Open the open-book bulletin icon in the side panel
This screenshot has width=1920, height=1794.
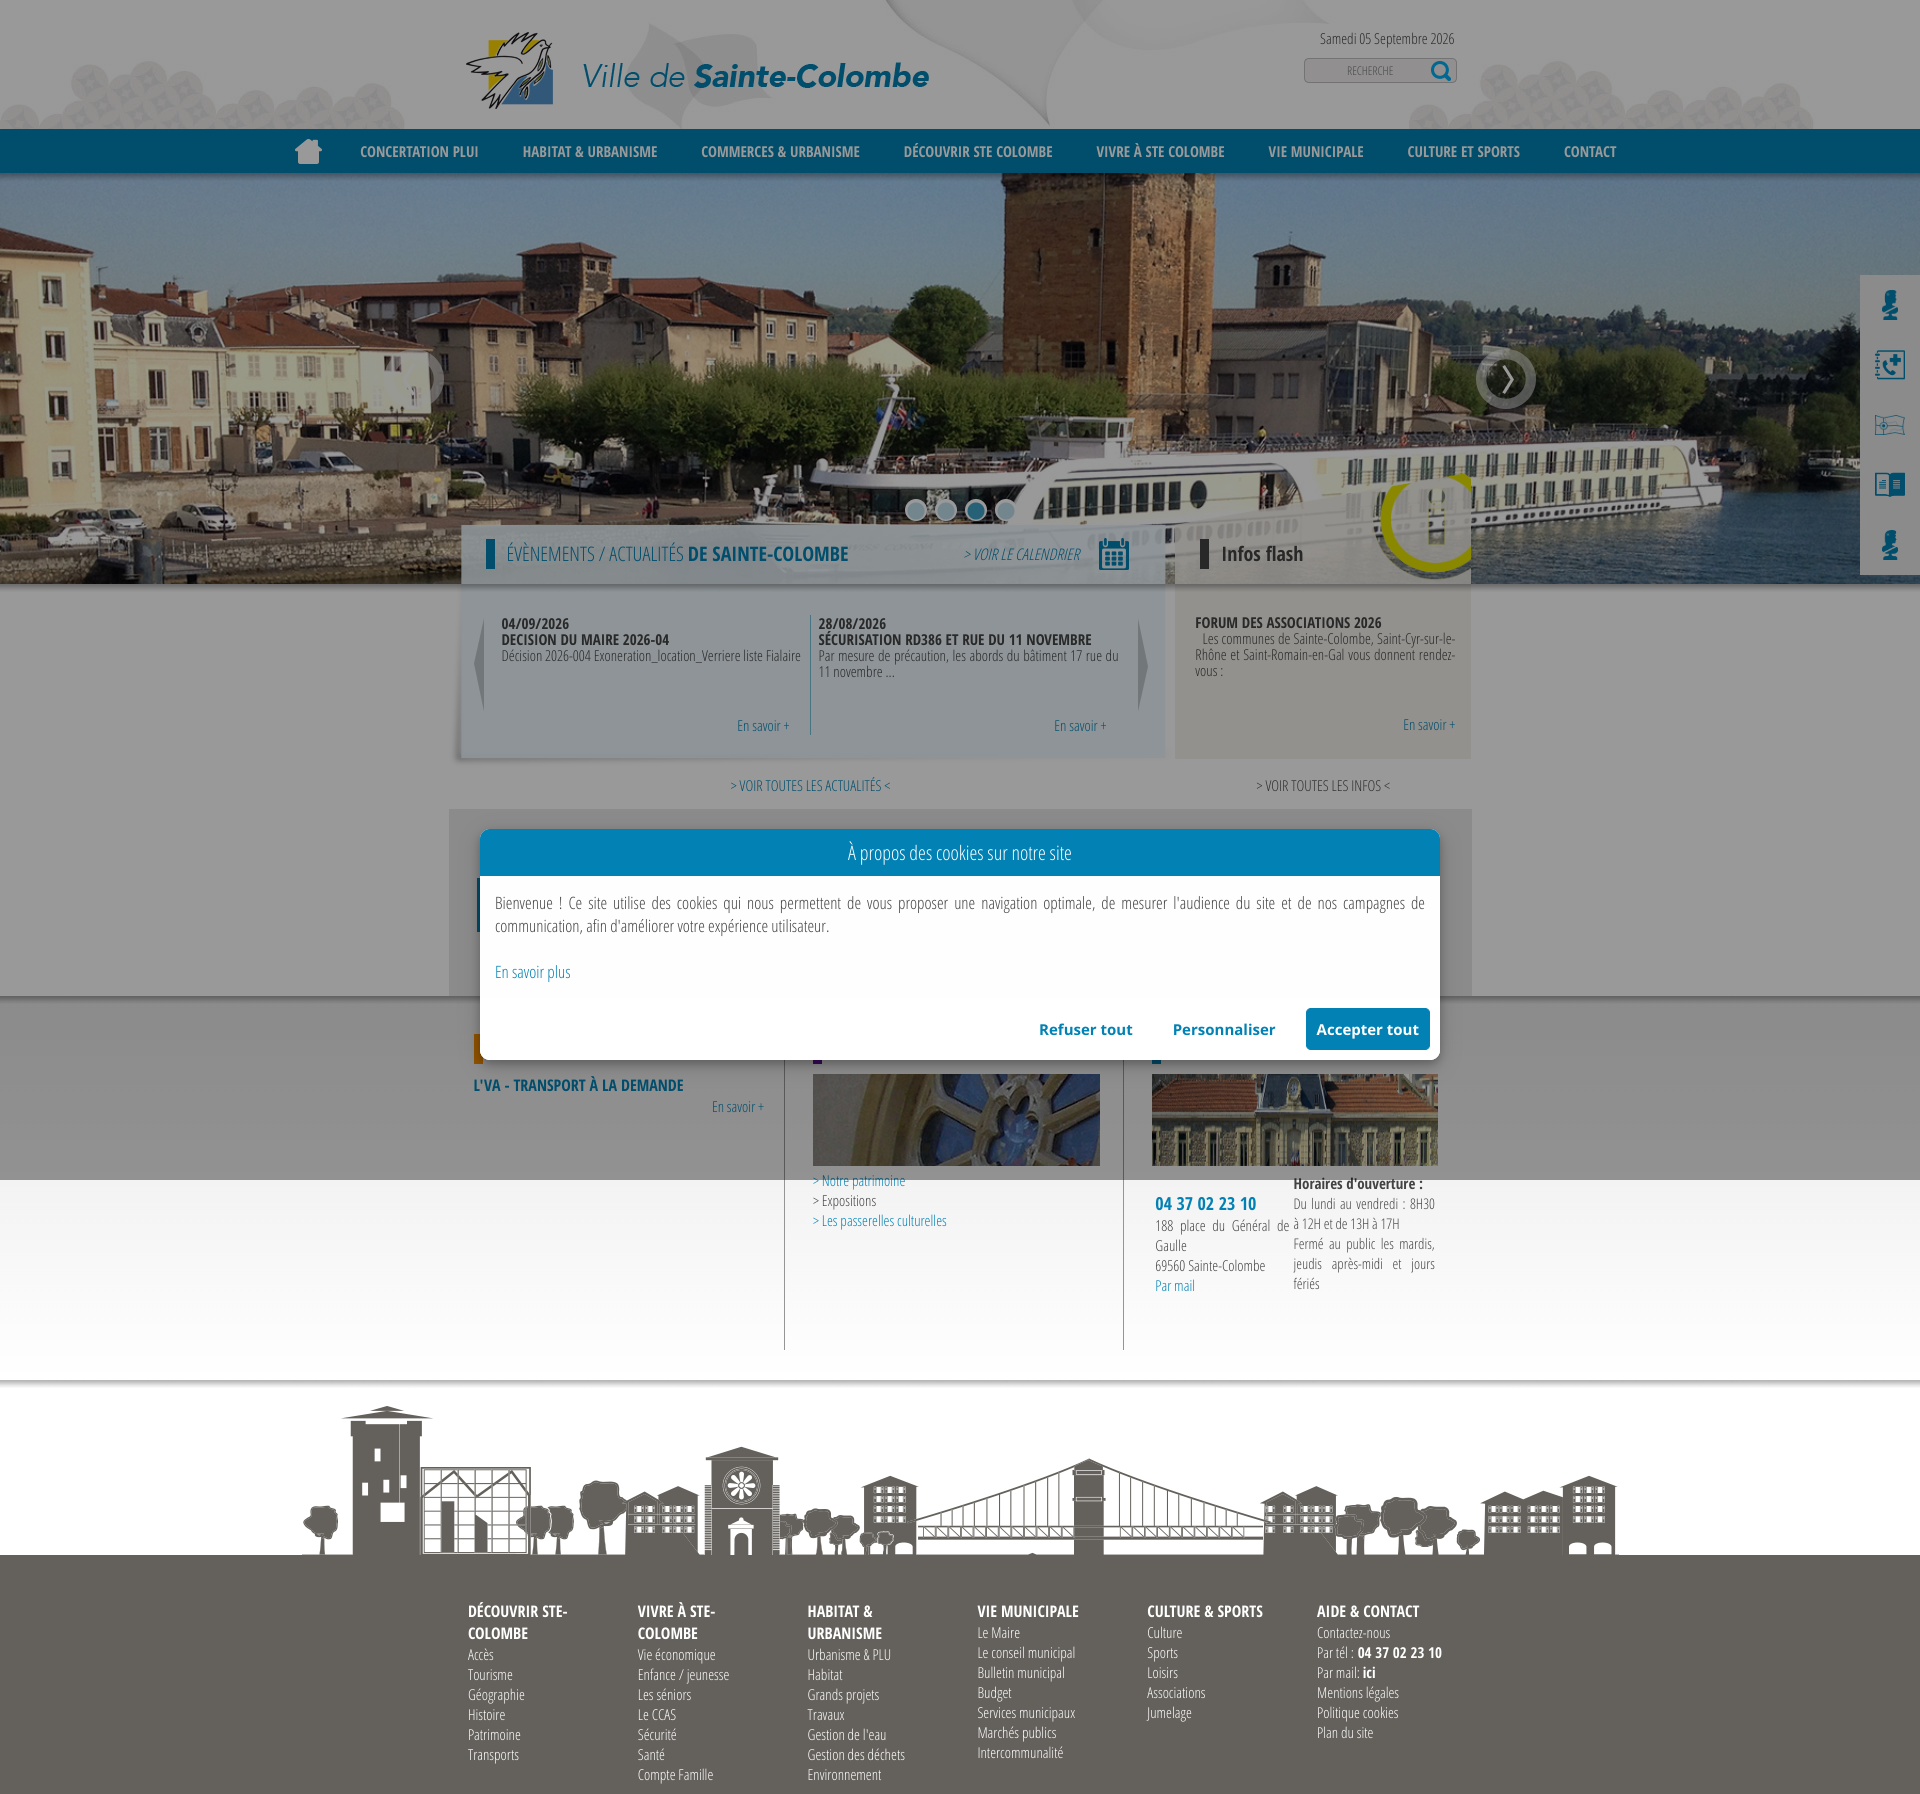click(x=1889, y=485)
